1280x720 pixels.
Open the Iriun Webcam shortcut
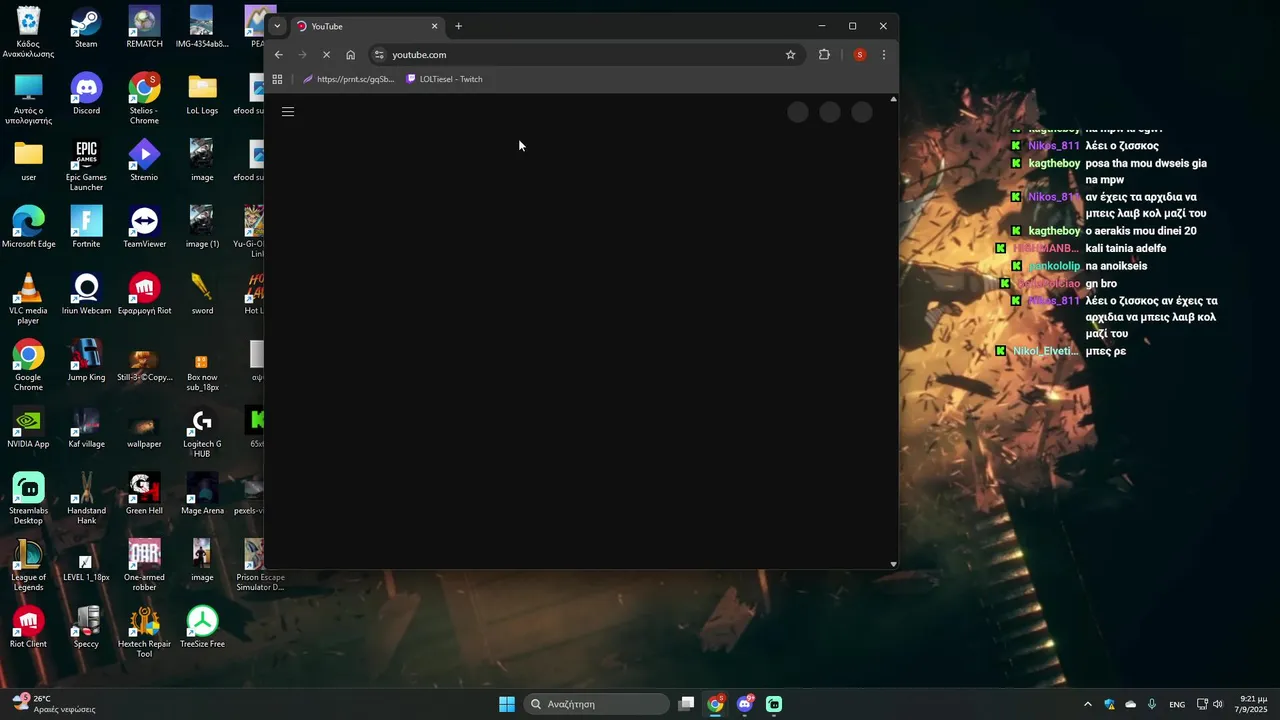click(x=86, y=296)
